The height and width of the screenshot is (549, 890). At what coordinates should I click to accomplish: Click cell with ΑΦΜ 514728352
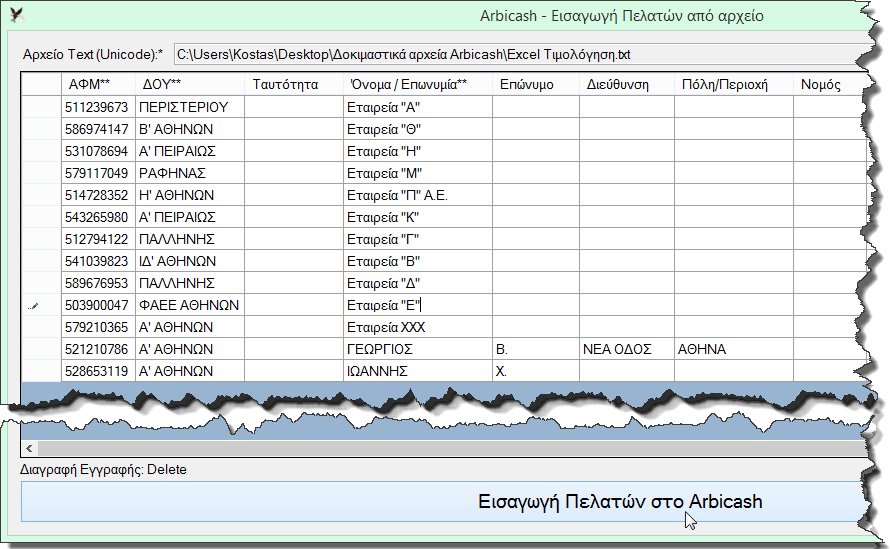pos(98,195)
